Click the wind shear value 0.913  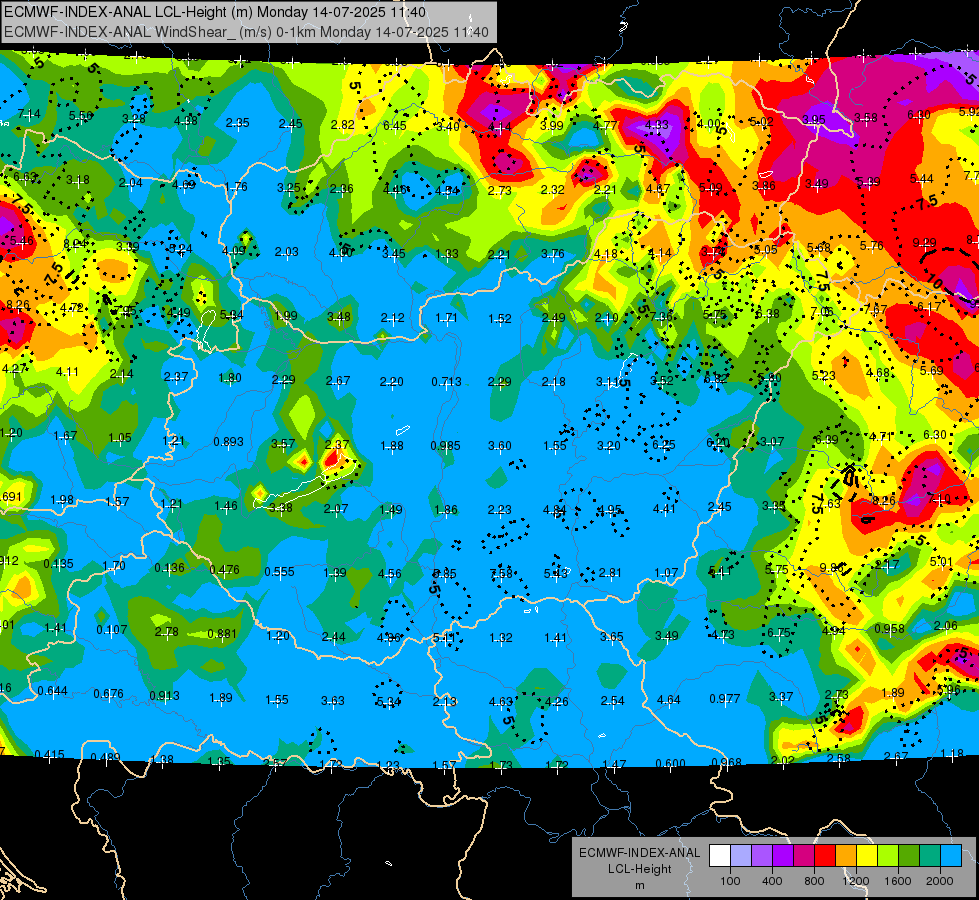tap(164, 695)
